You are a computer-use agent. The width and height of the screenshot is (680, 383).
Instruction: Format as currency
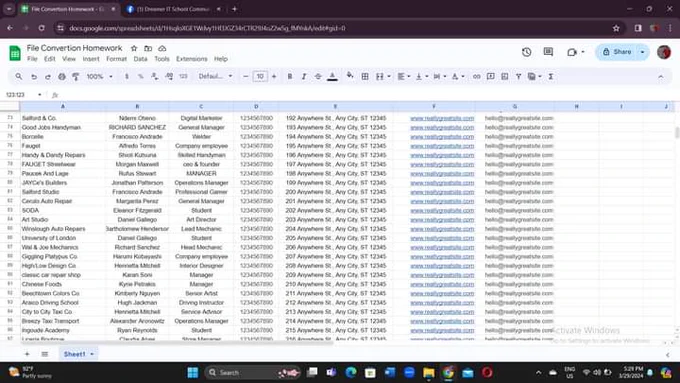pos(127,76)
